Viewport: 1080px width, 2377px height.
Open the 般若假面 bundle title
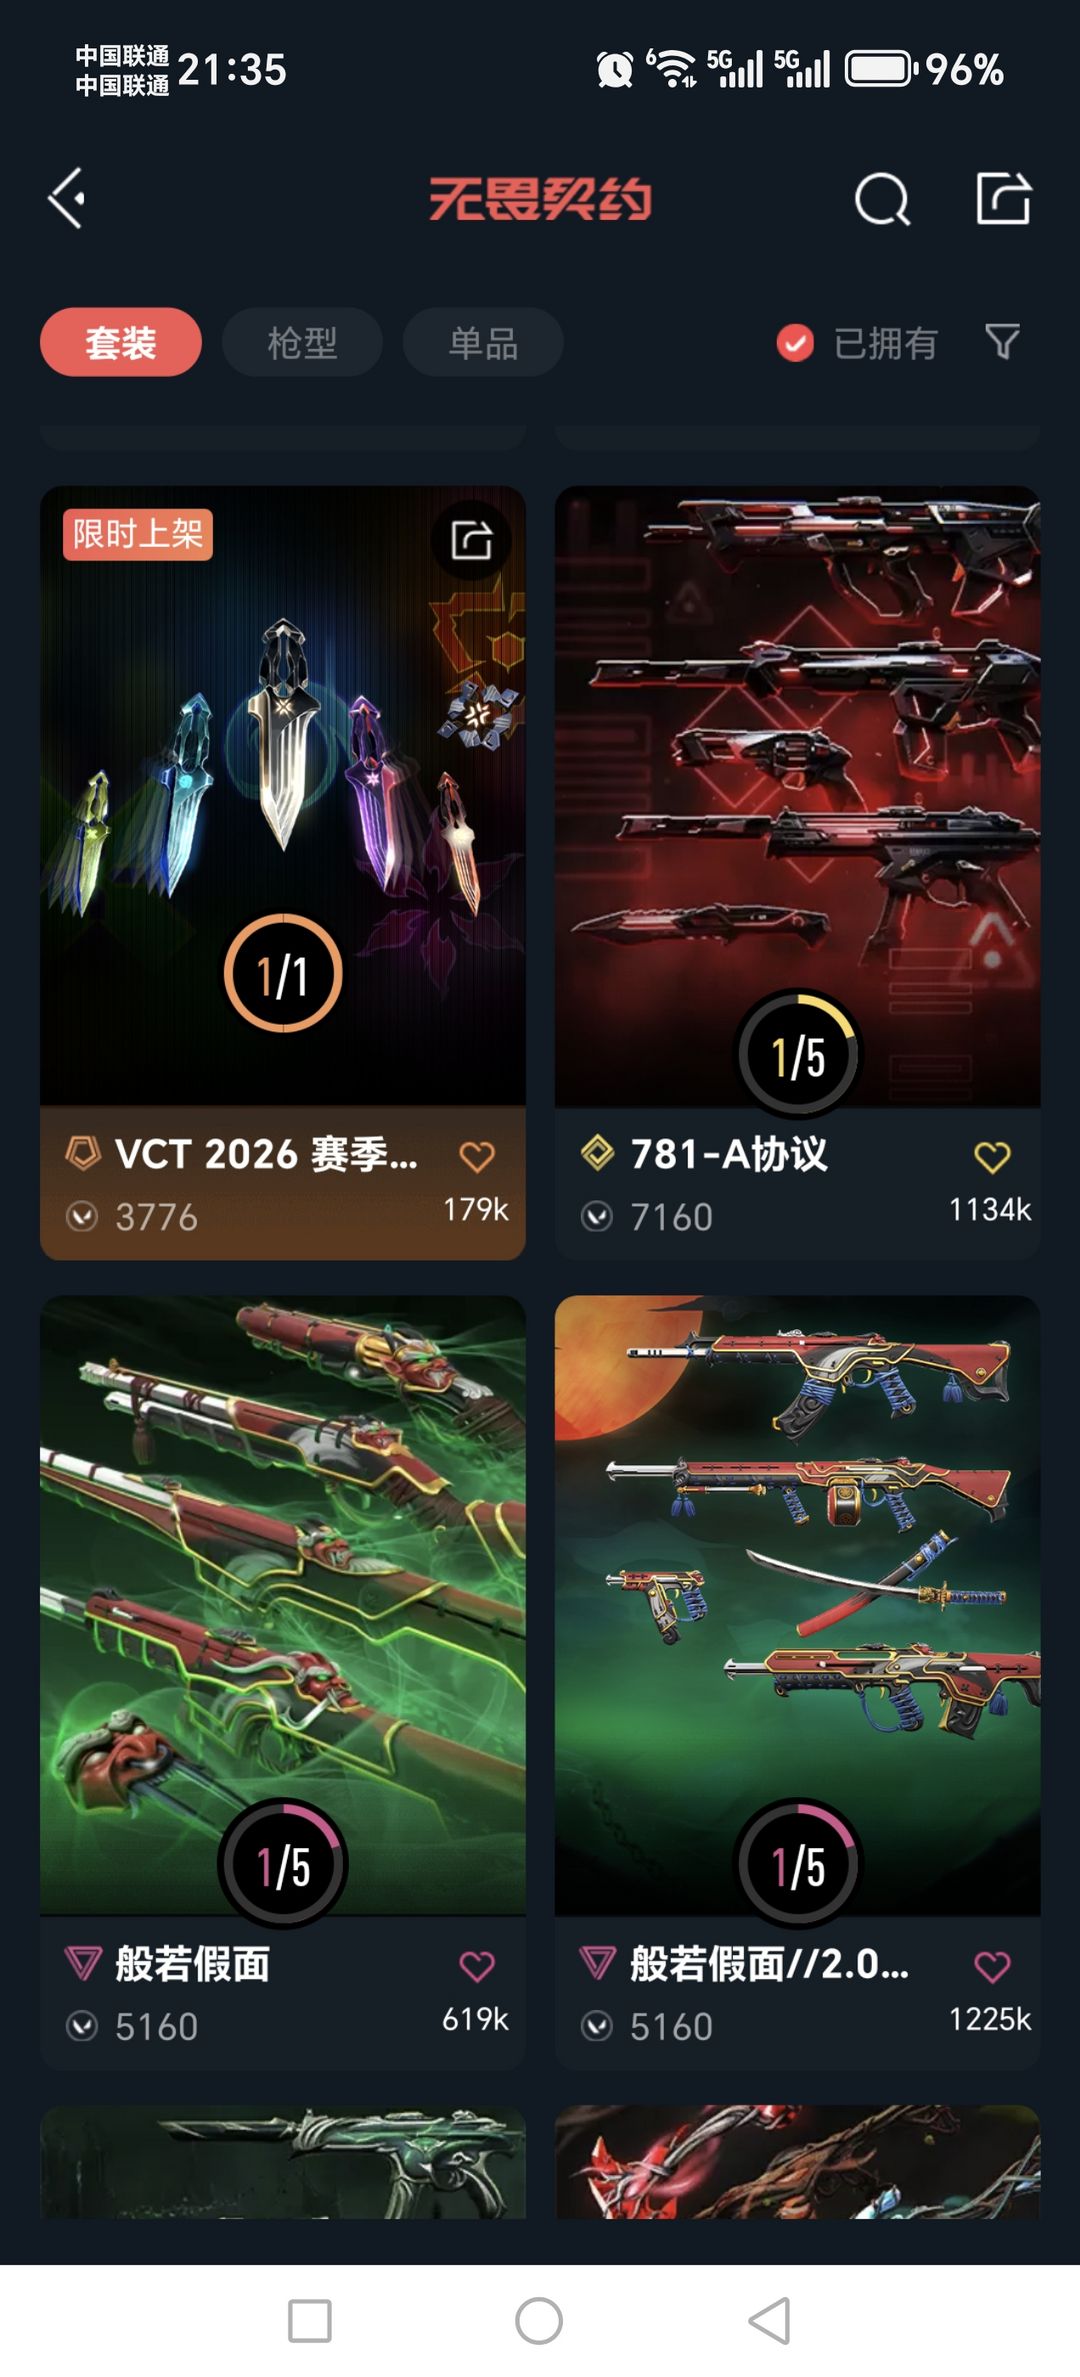tap(193, 1964)
